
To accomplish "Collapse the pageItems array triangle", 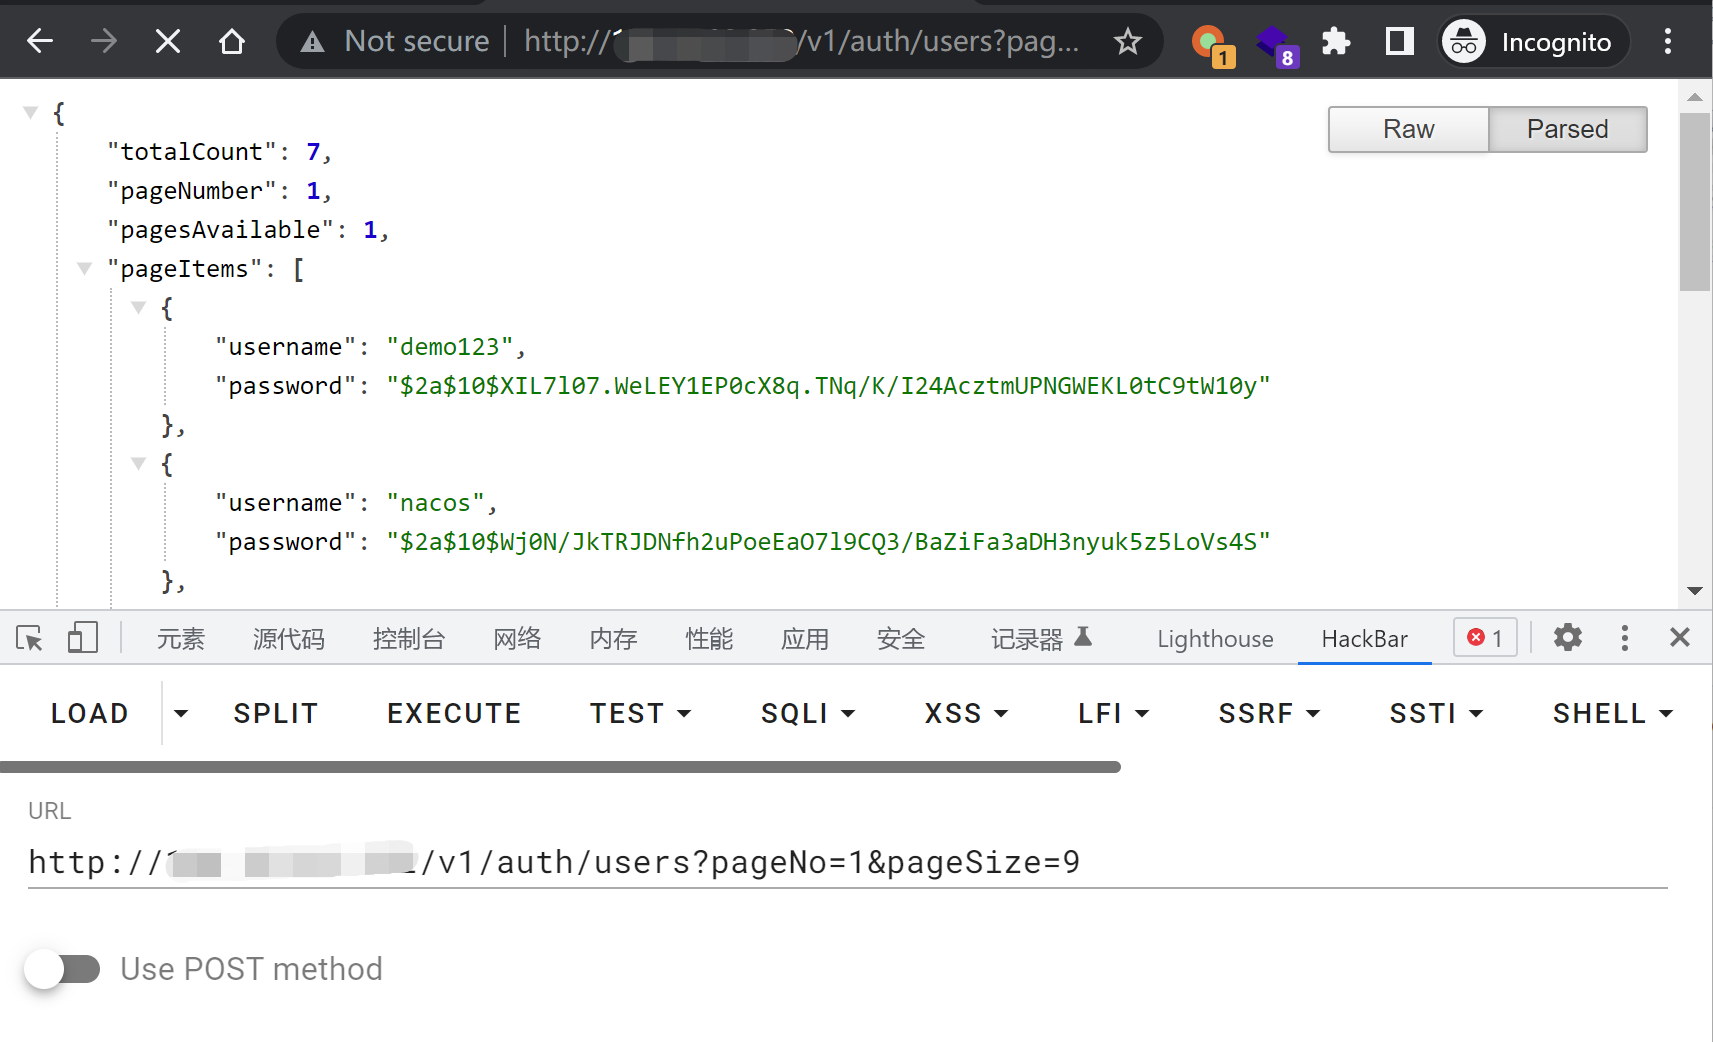I will 85,268.
